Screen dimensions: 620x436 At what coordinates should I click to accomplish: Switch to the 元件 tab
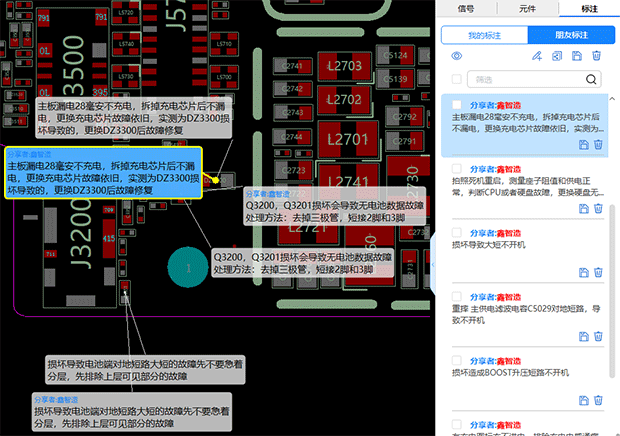pyautogui.click(x=527, y=8)
